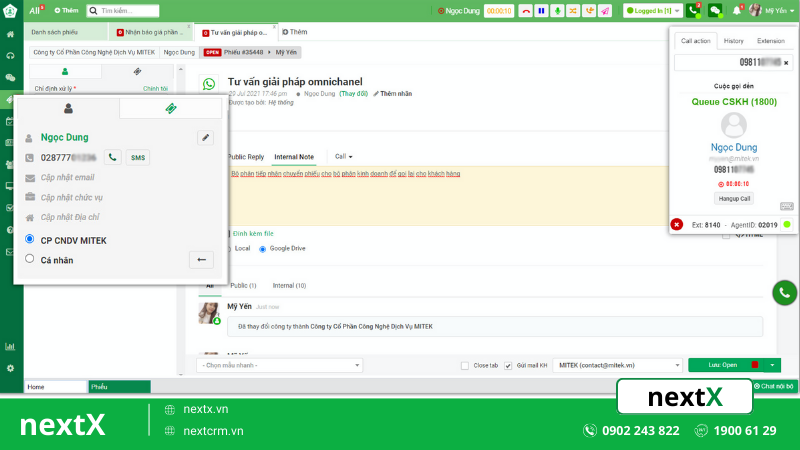Clear the dialed number with the x

tap(786, 63)
